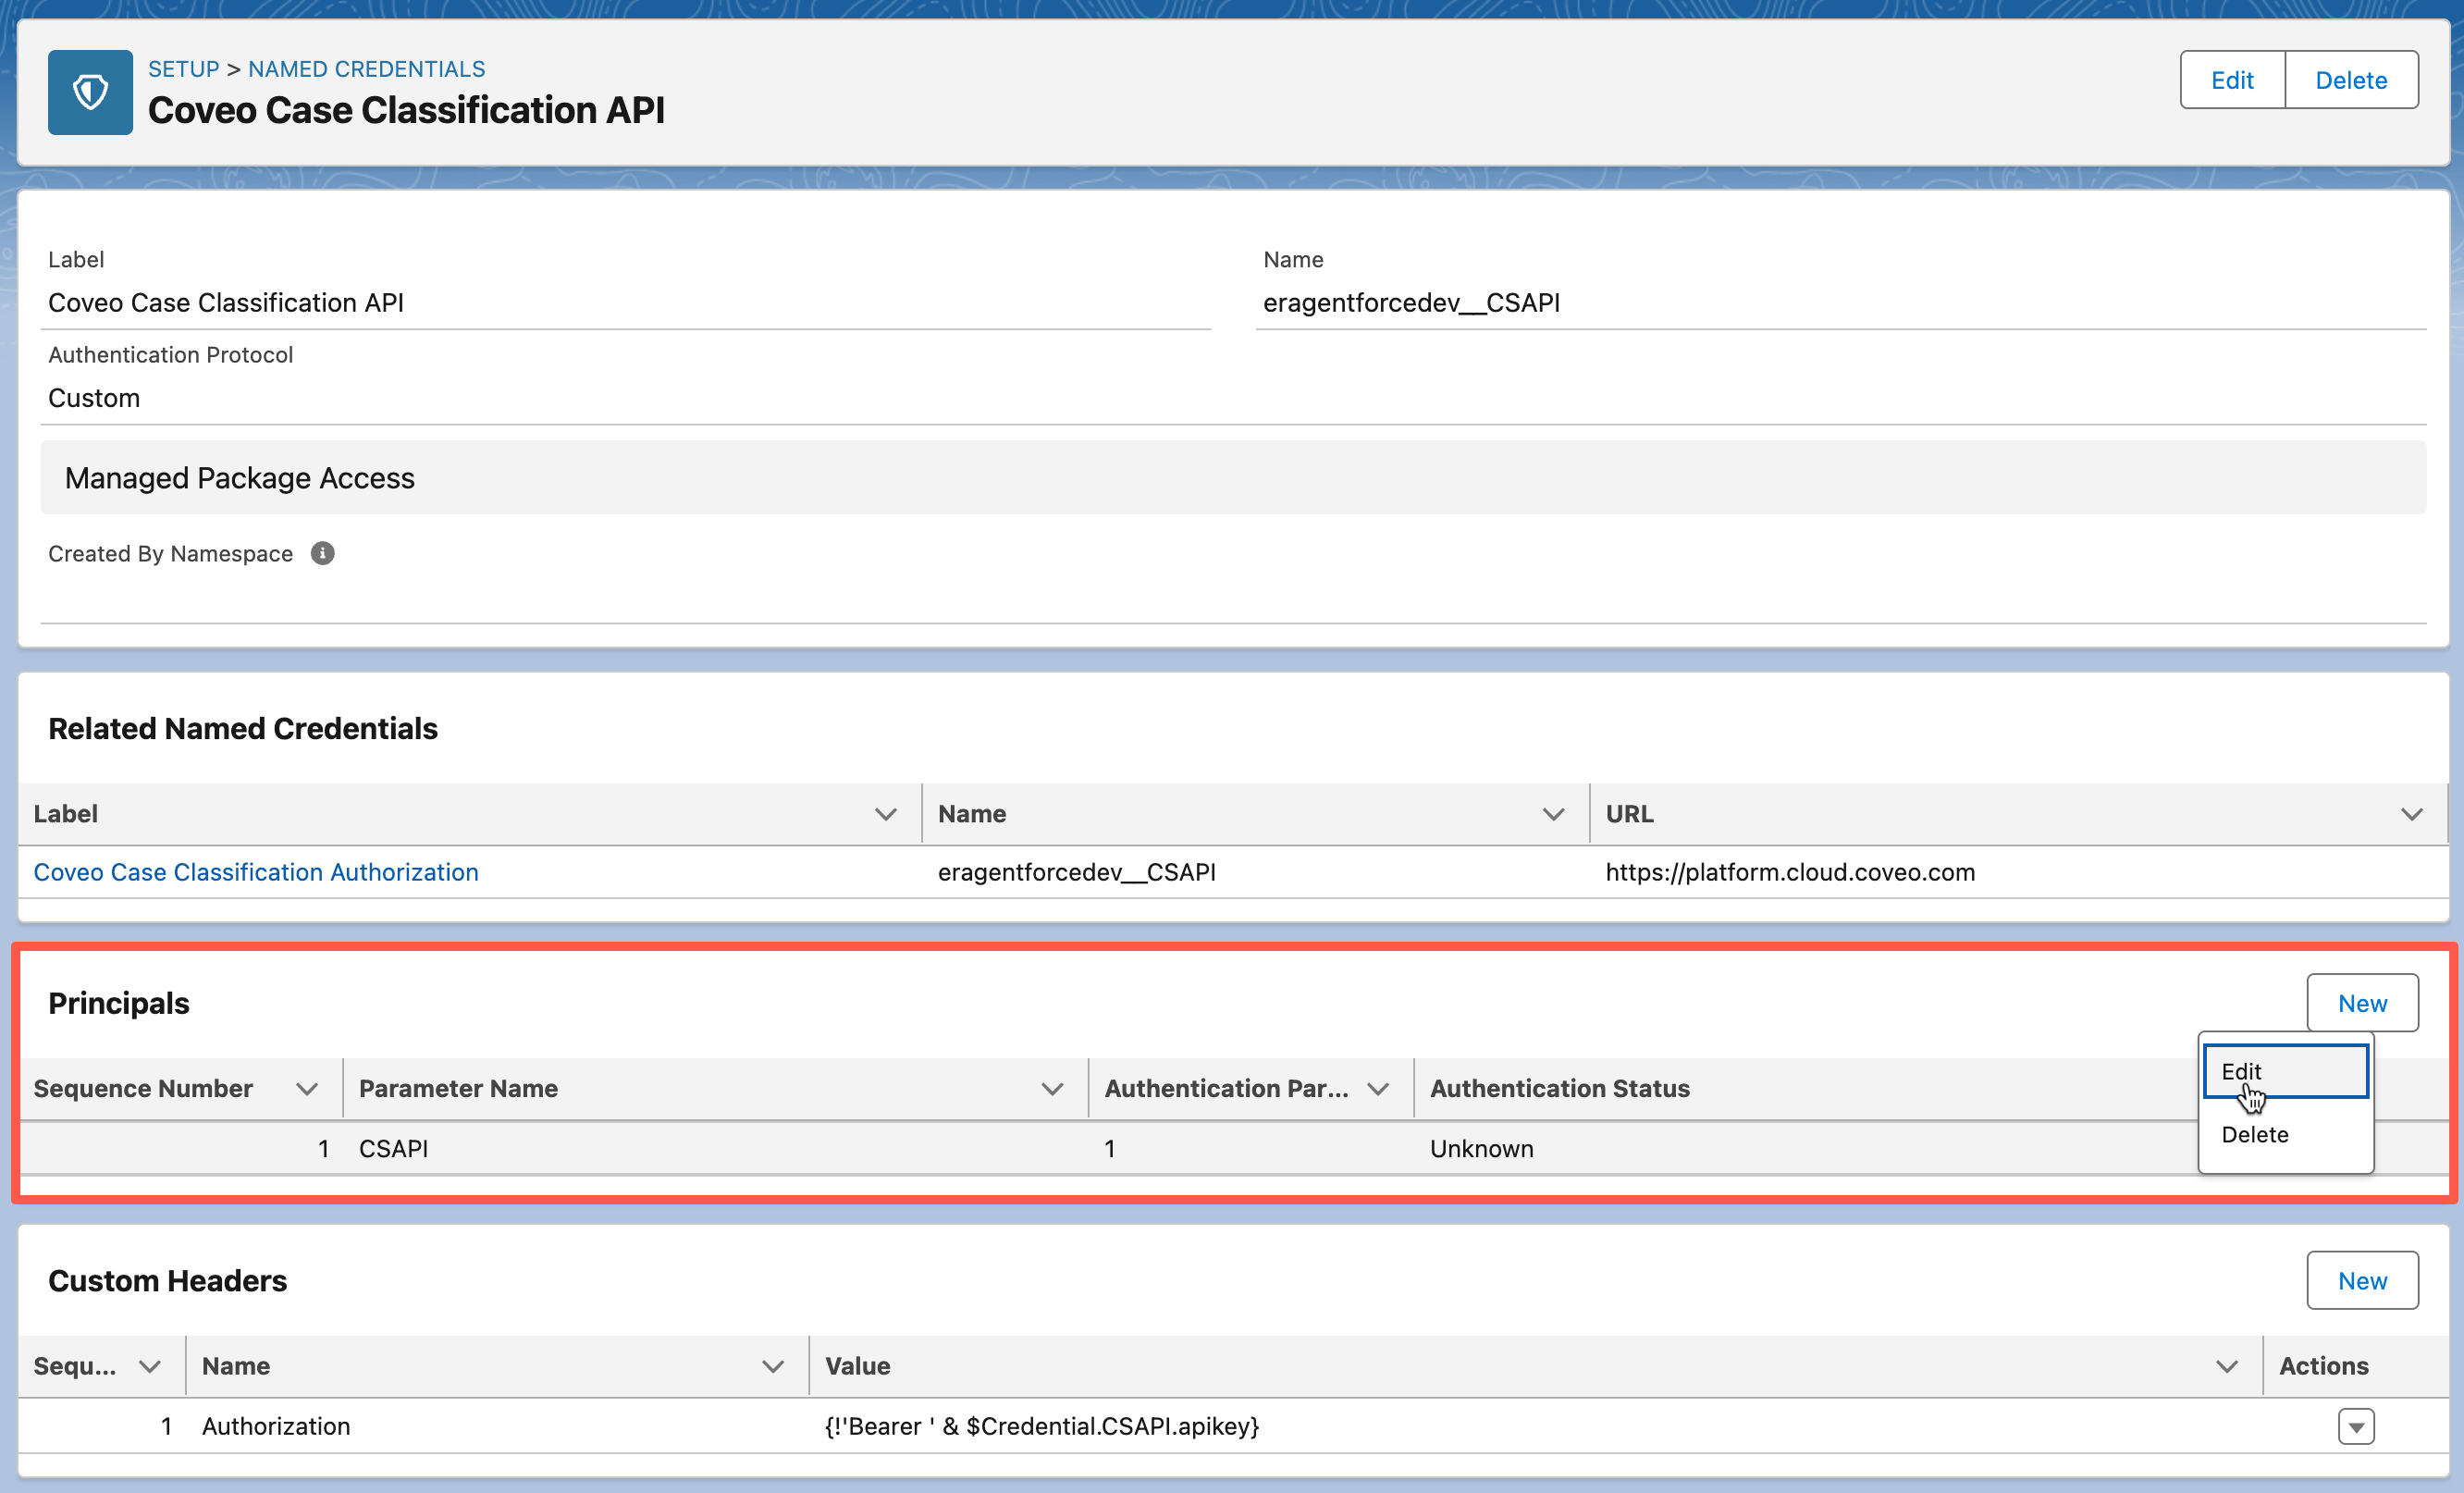Click the CSAPI parameter name cell
This screenshot has width=2464, height=1493.
coord(394,1149)
